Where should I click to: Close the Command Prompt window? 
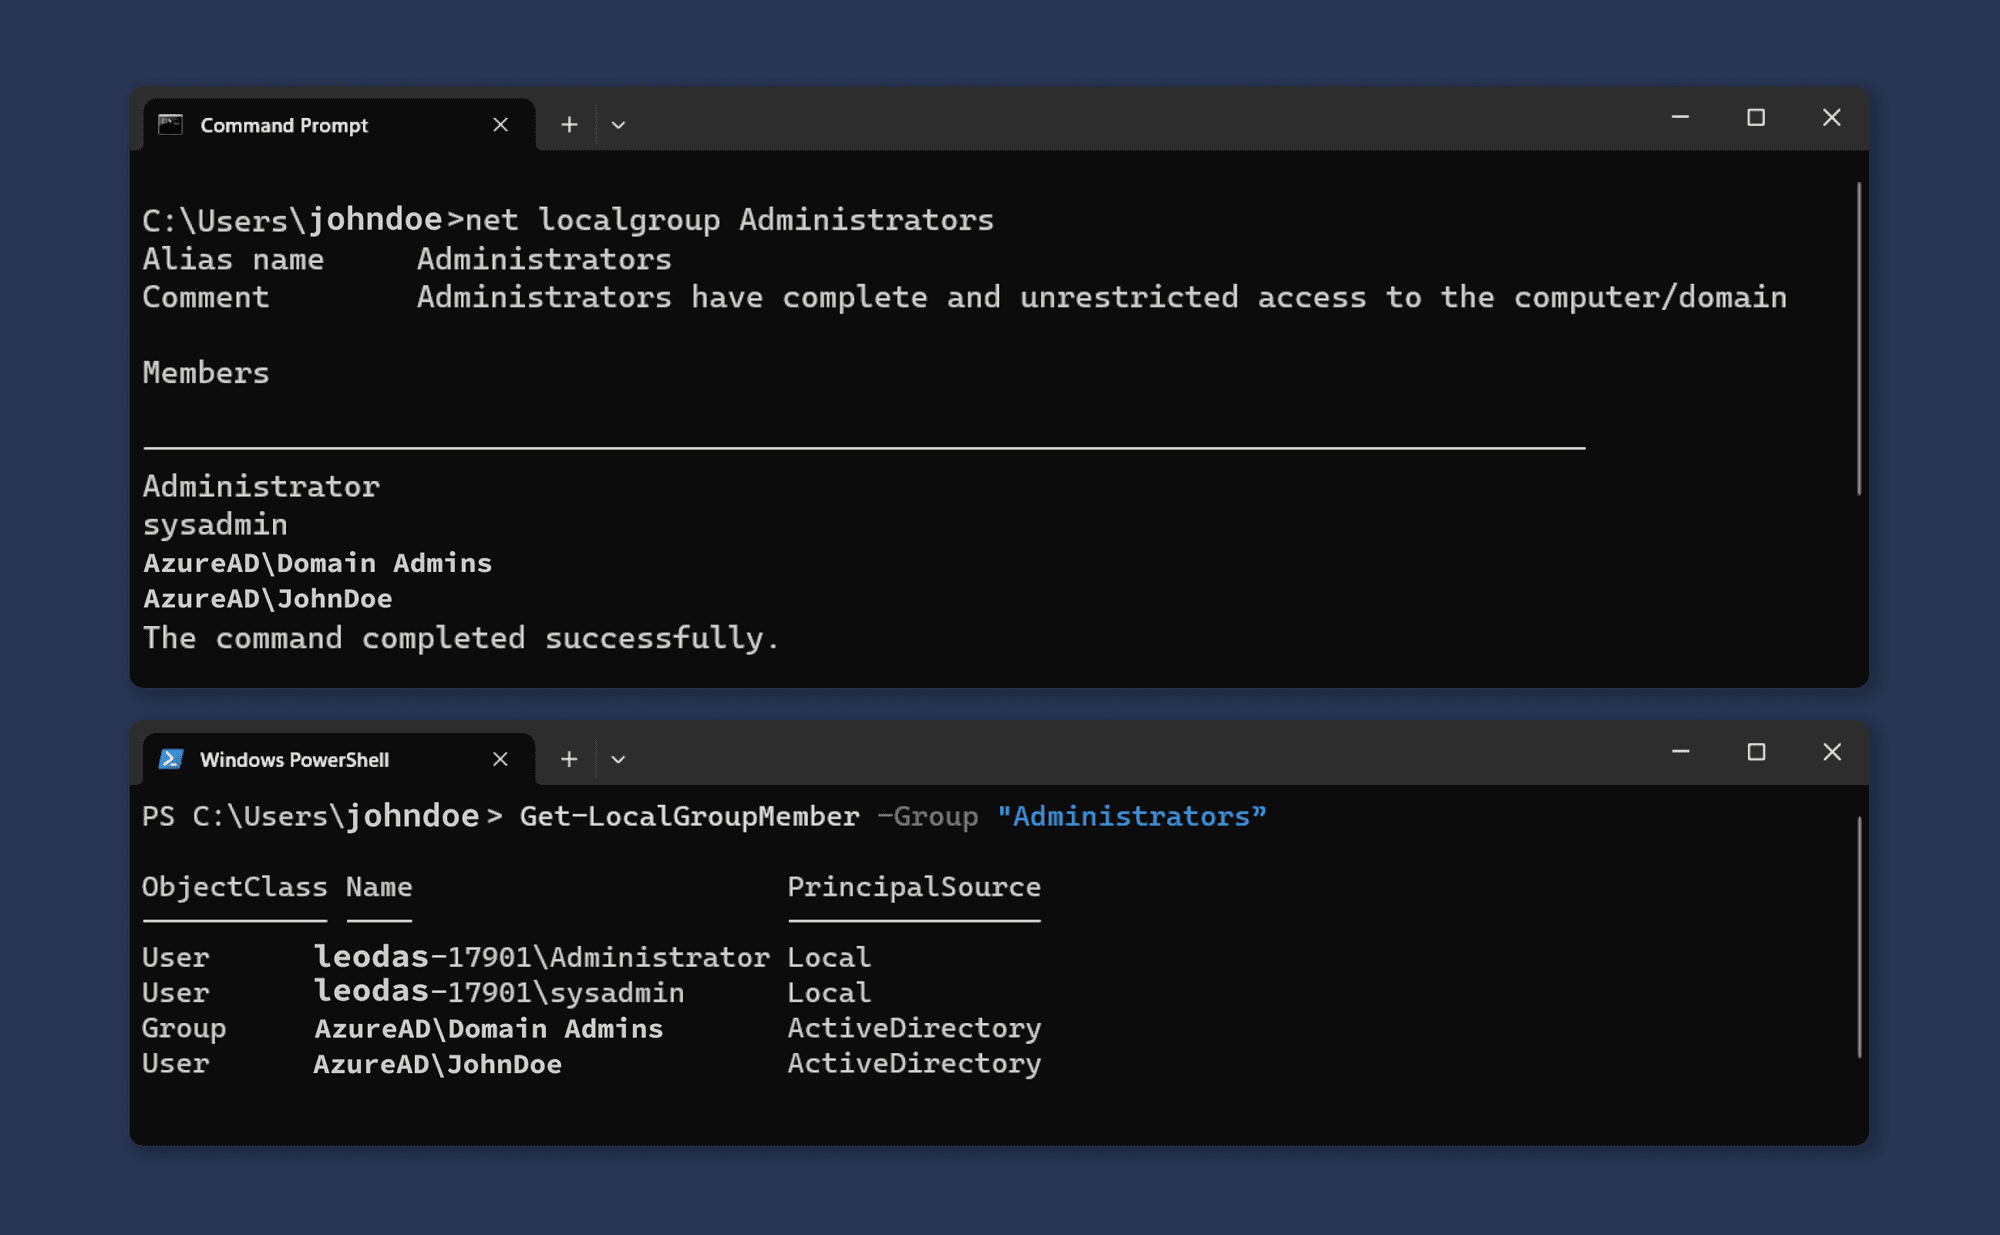tap(1832, 118)
